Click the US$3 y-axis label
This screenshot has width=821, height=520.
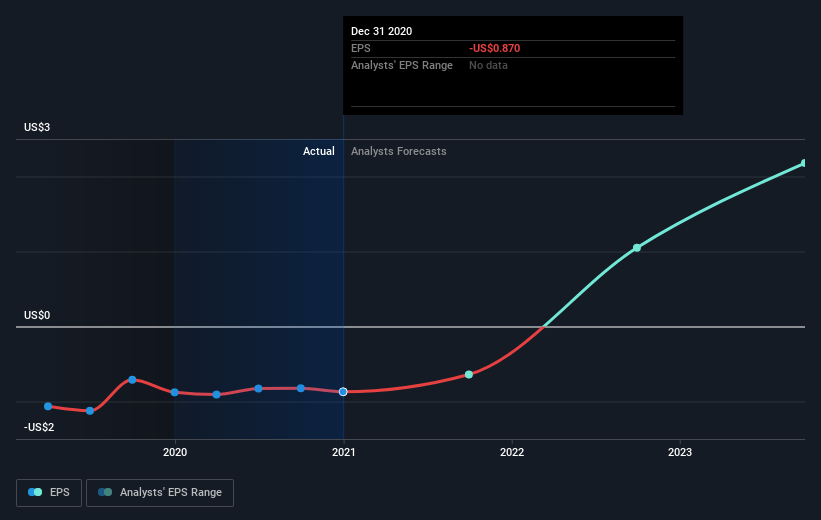coord(37,127)
